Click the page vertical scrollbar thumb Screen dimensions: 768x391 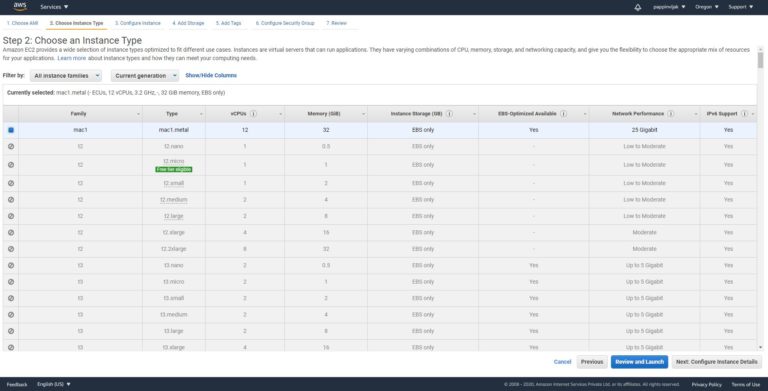coord(760,60)
